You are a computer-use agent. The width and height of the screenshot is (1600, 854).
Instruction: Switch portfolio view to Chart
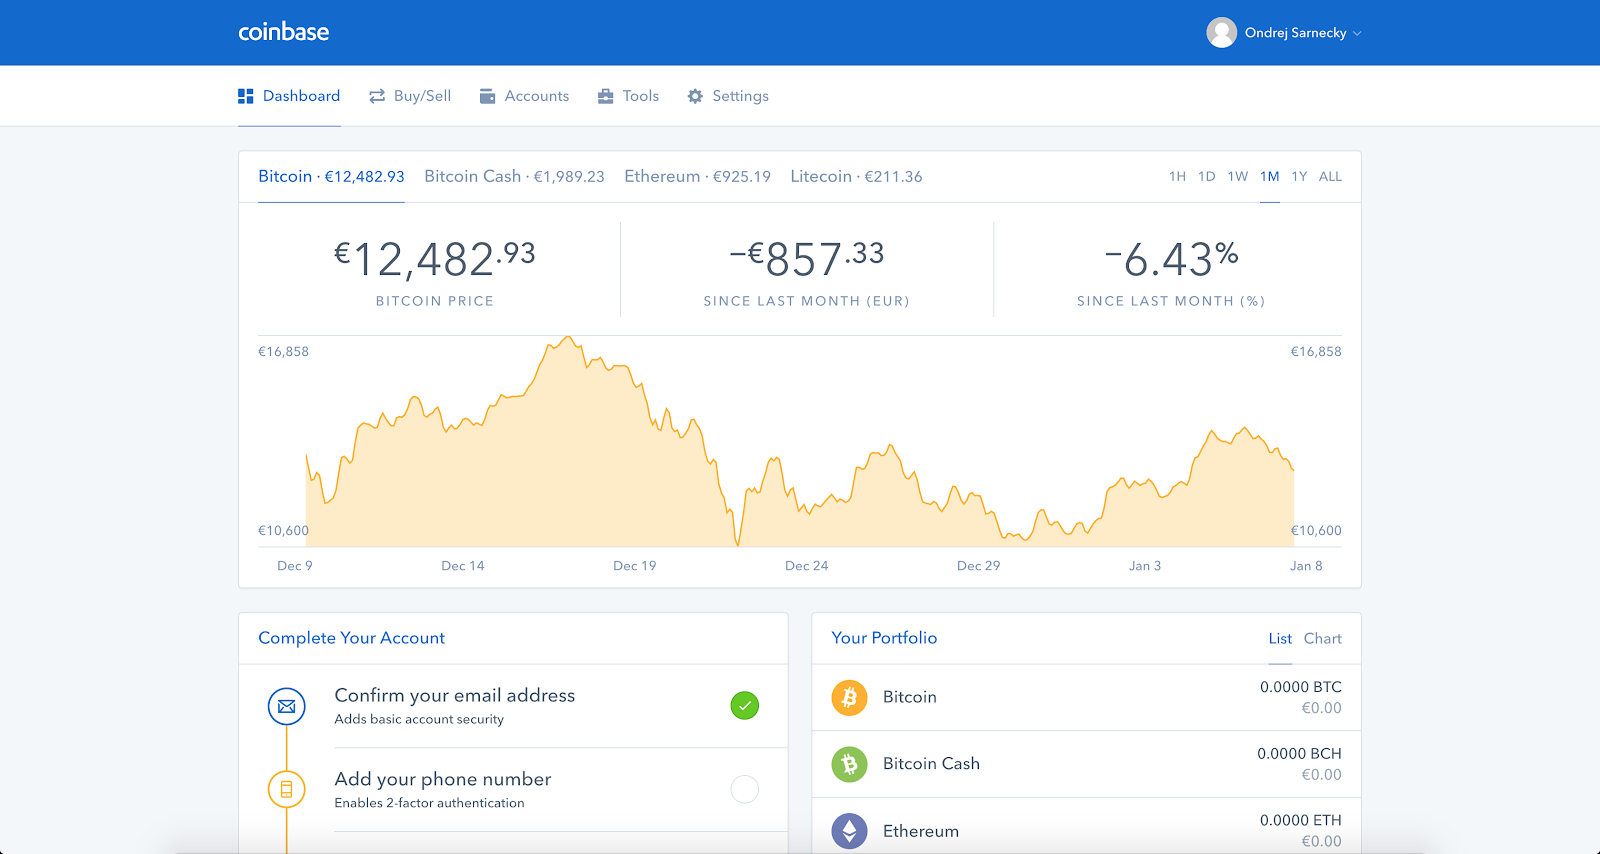pyautogui.click(x=1322, y=639)
